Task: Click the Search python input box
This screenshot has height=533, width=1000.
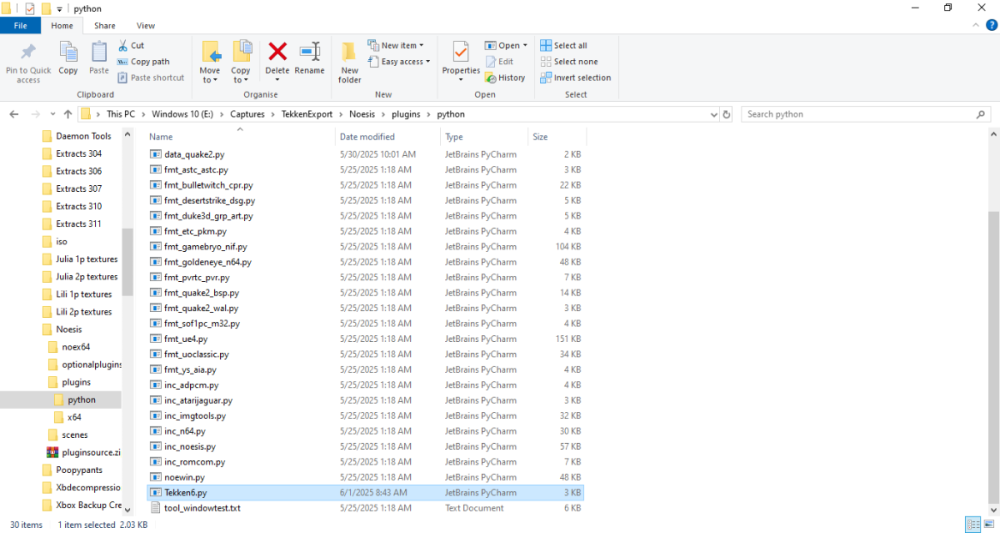Action: (860, 114)
